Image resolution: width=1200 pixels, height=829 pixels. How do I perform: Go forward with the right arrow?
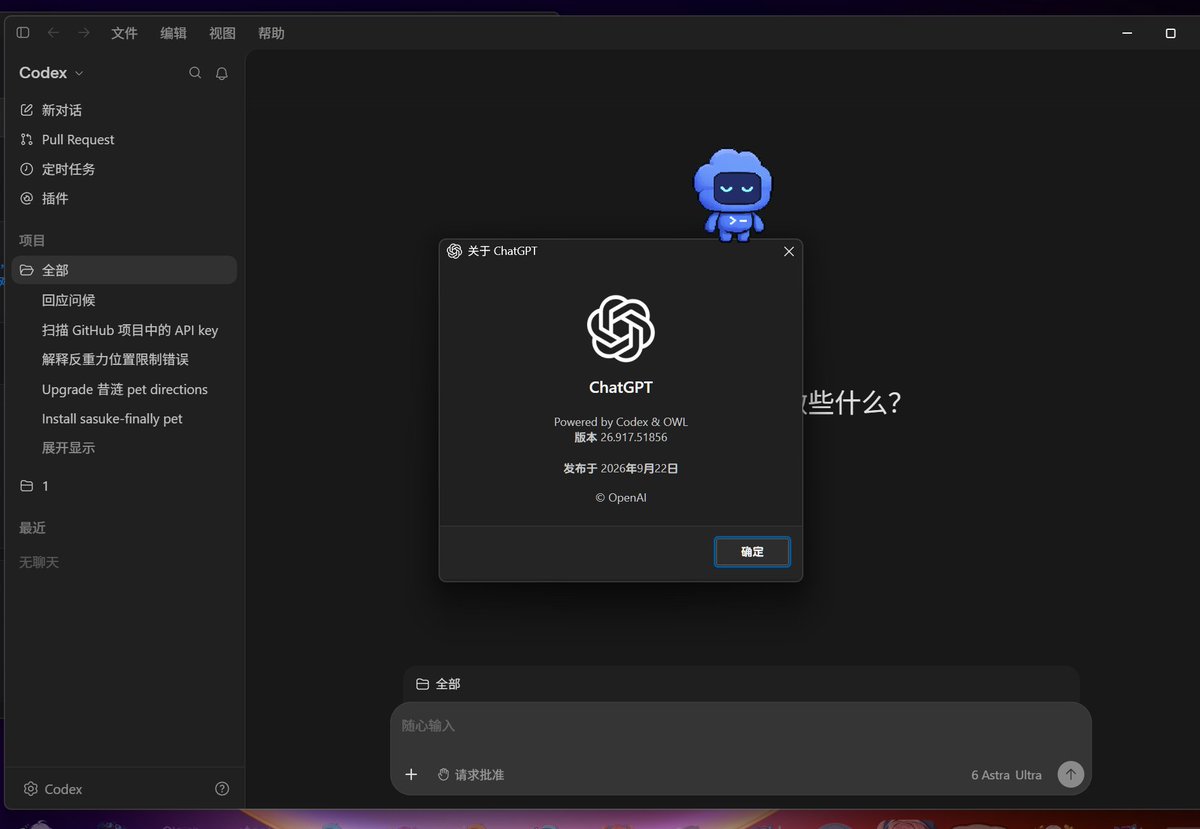pos(84,33)
